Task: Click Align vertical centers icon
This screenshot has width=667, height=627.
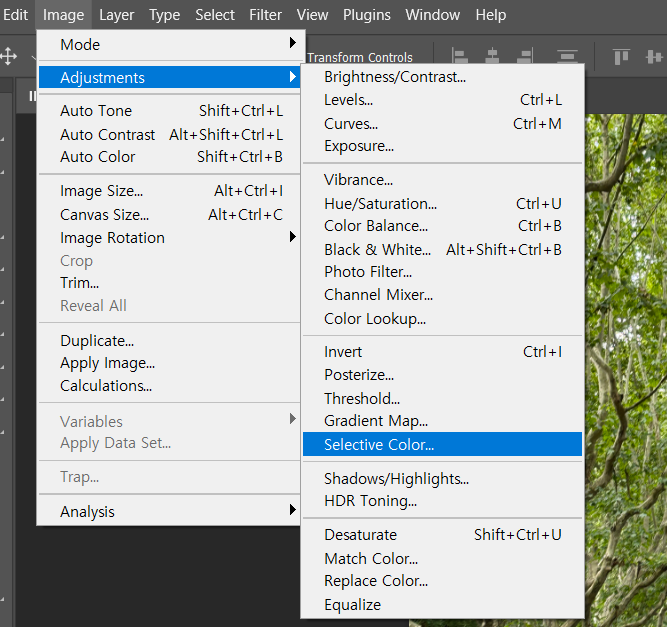Action: (654, 57)
